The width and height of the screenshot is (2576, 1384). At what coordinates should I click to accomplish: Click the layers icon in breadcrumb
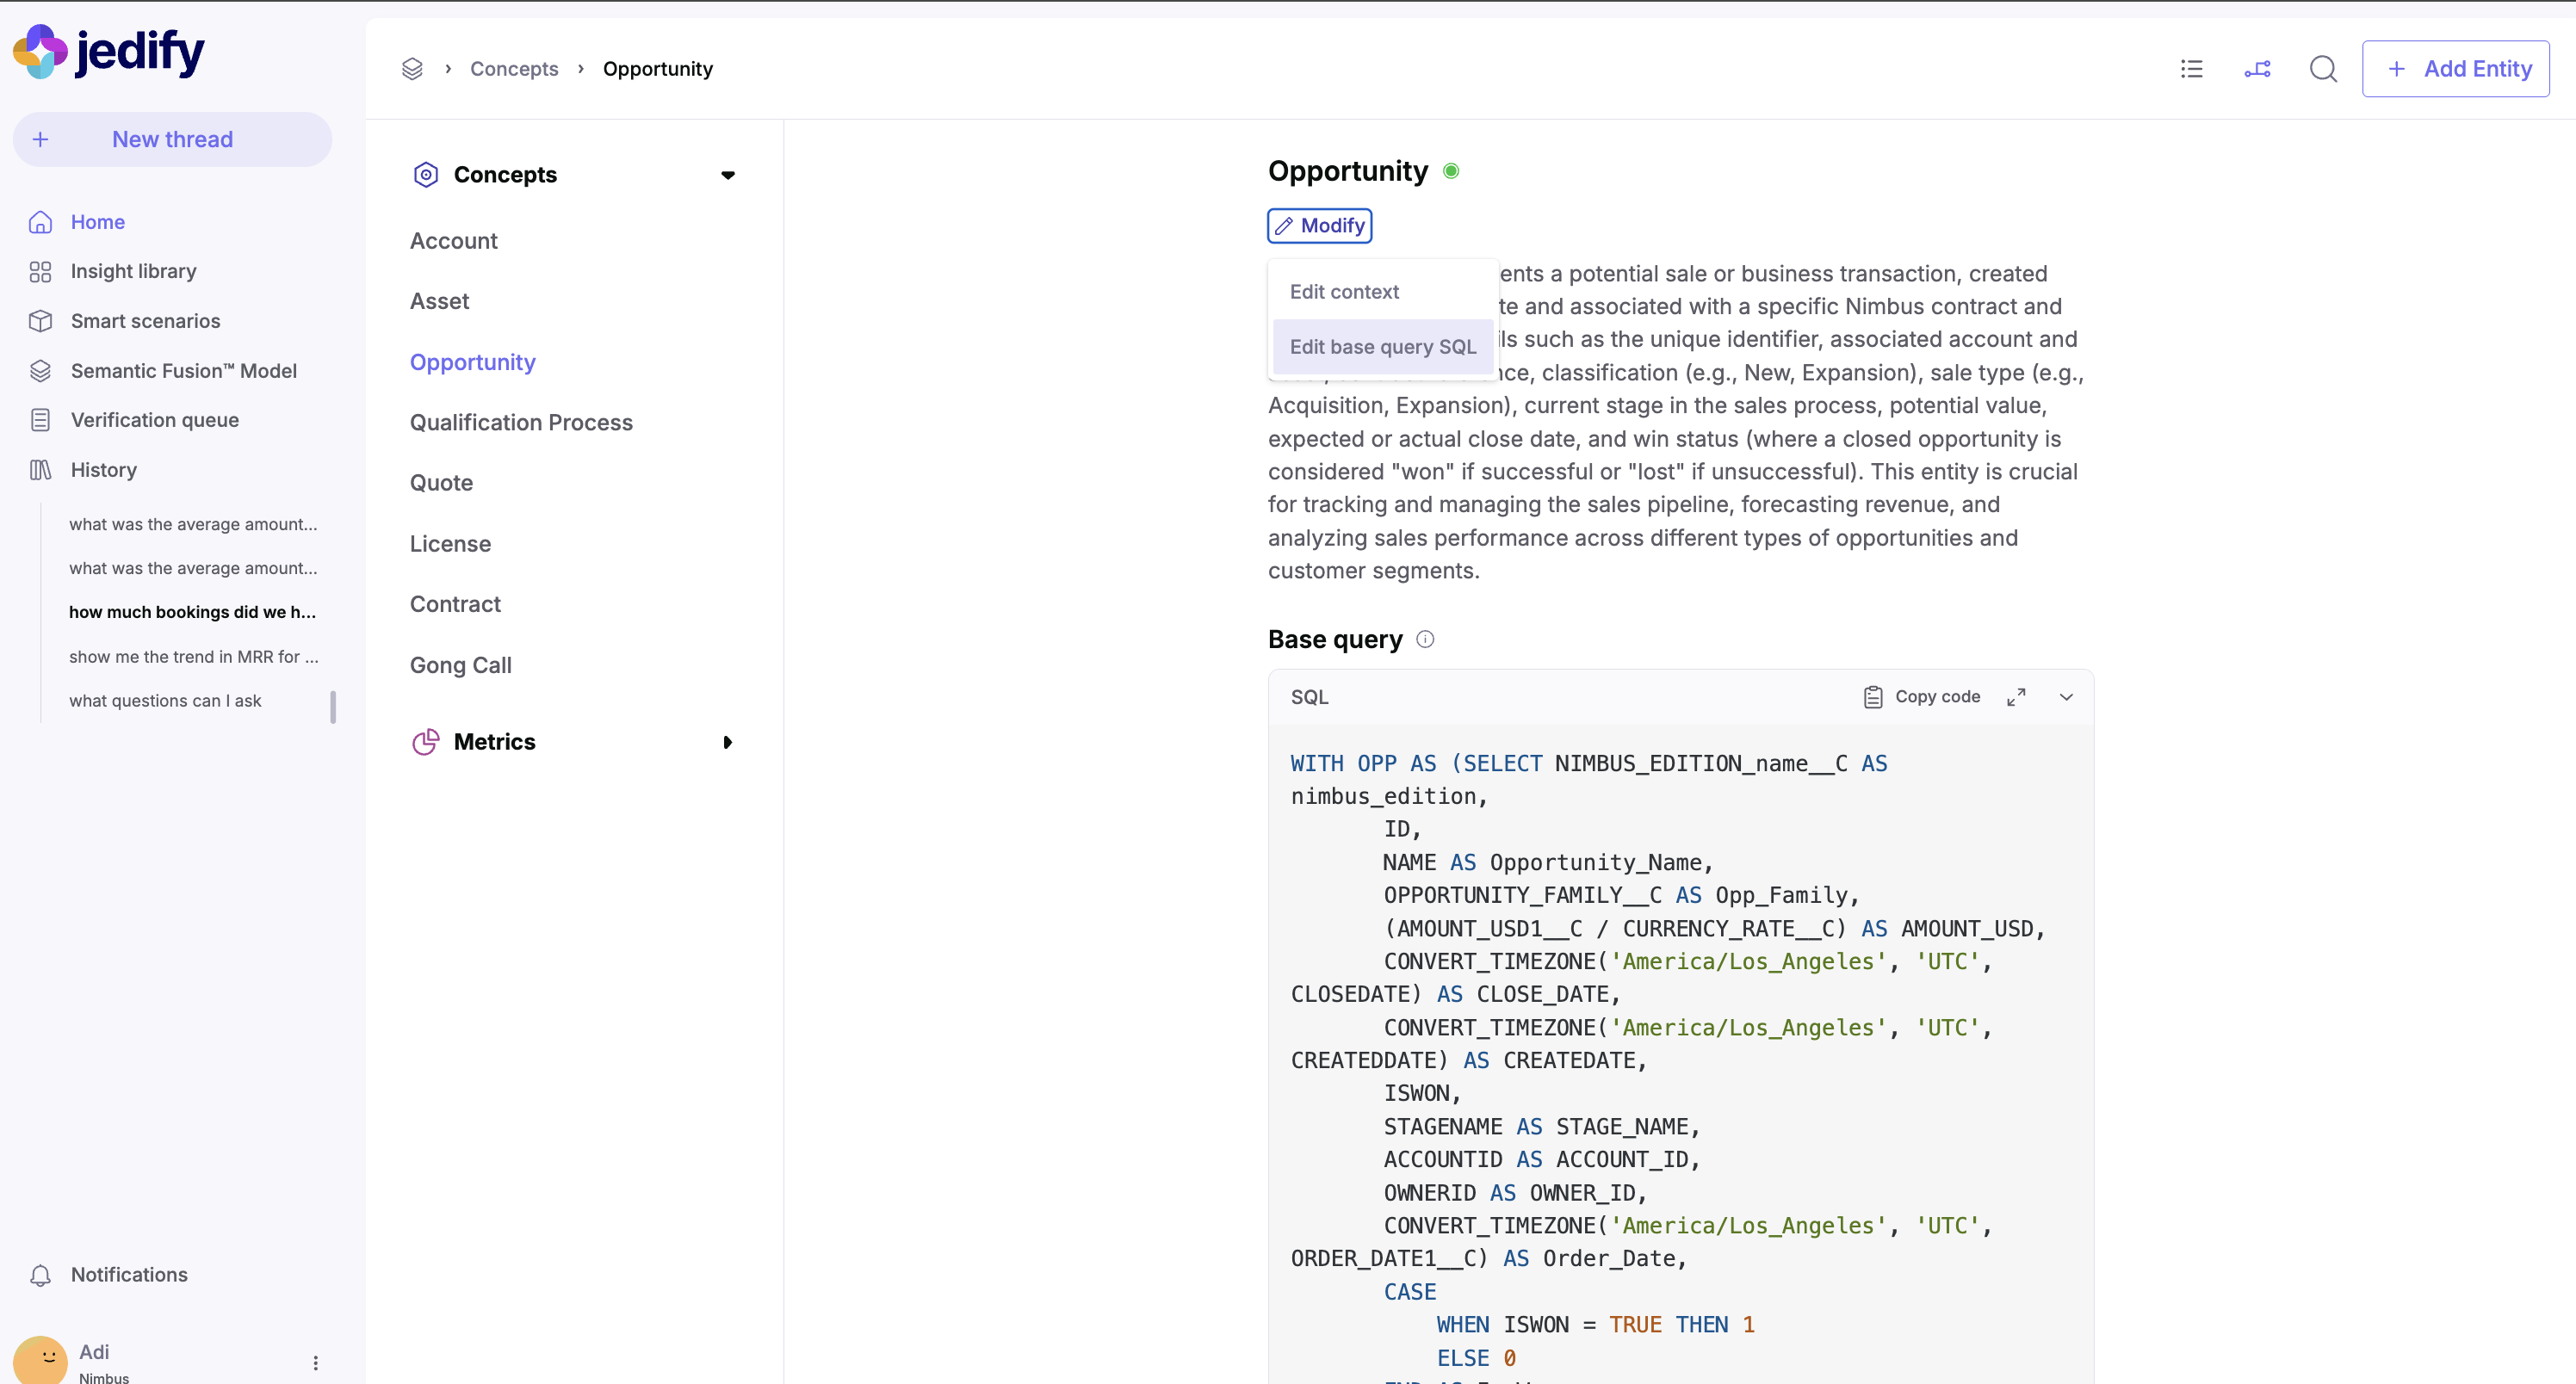(x=412, y=69)
